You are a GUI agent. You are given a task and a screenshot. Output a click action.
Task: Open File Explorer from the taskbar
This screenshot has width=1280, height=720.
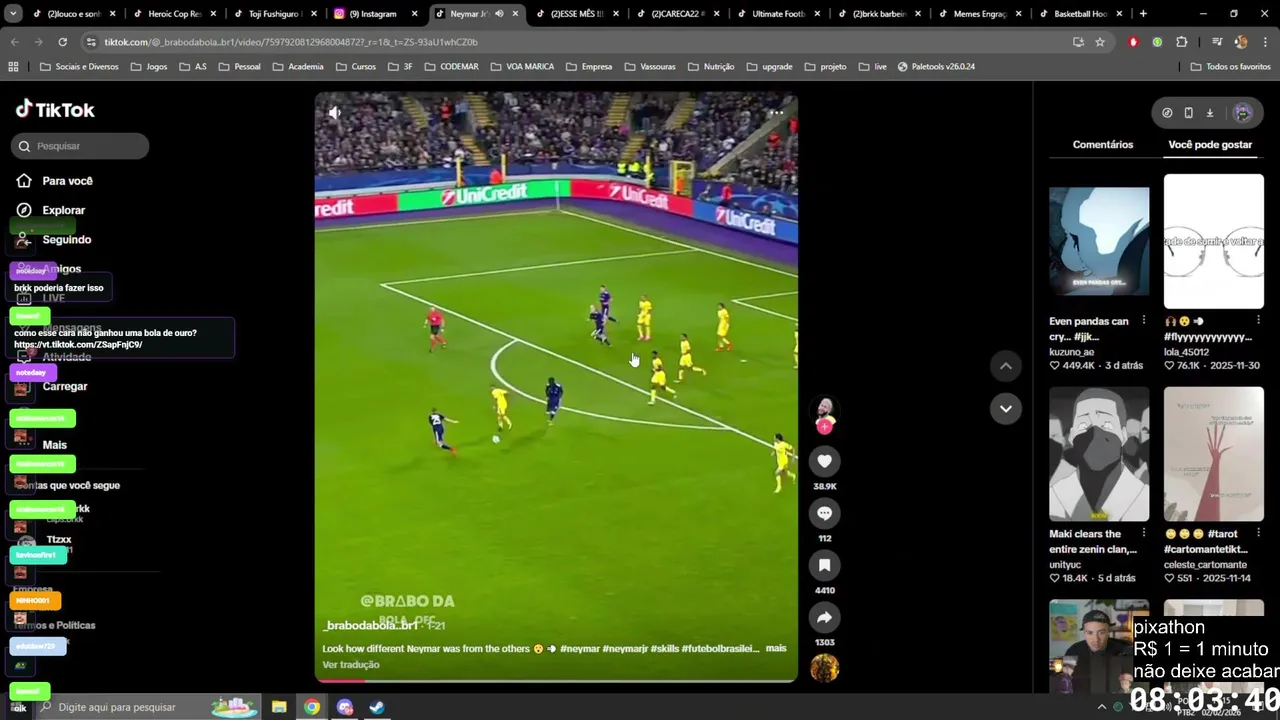[279, 707]
